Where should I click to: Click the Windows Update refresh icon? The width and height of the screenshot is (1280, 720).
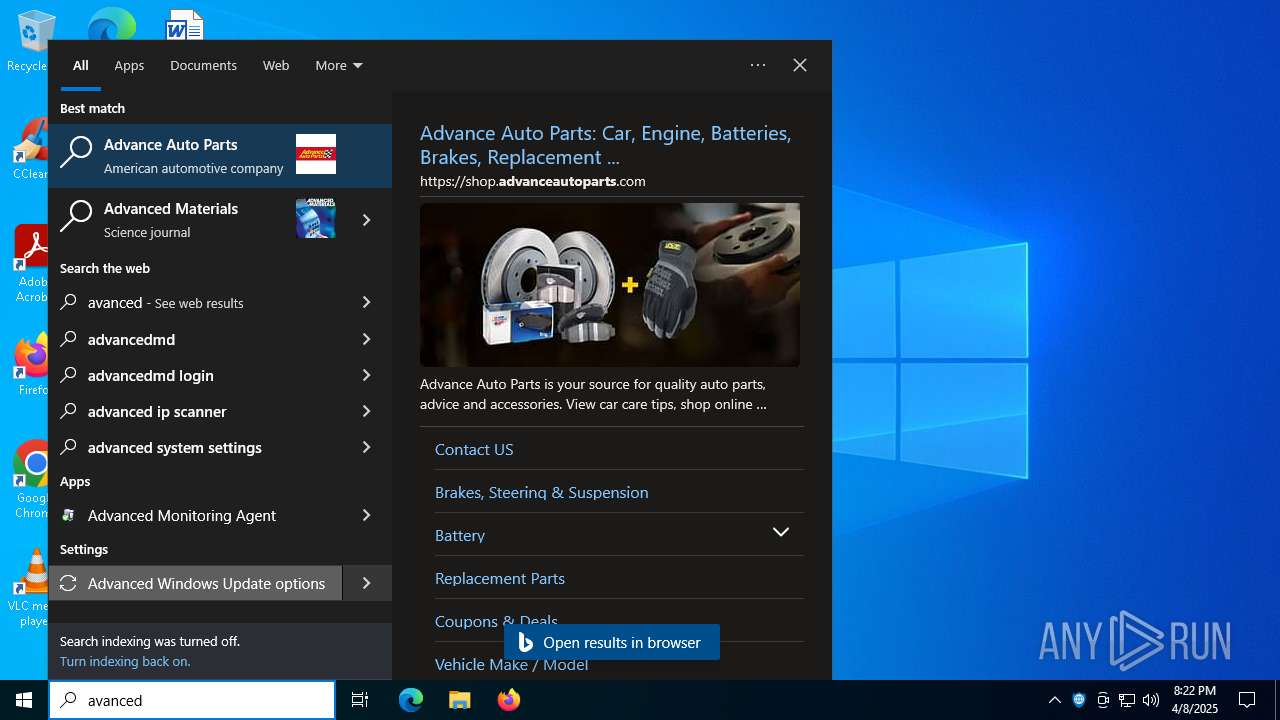[x=68, y=583]
